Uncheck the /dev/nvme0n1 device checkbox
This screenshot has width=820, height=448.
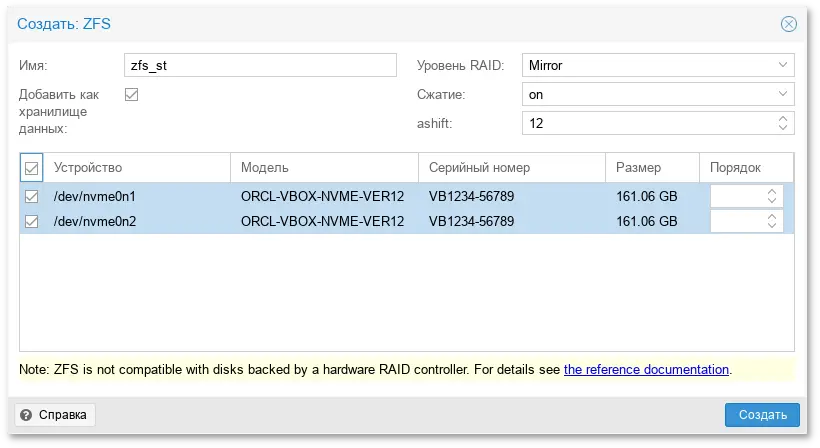[31, 196]
